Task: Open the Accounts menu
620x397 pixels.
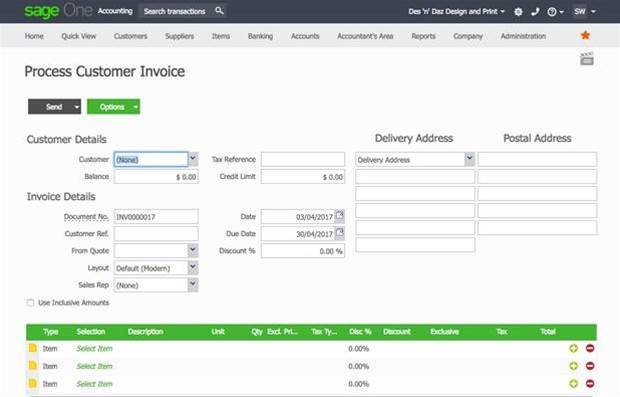Action: (305, 36)
